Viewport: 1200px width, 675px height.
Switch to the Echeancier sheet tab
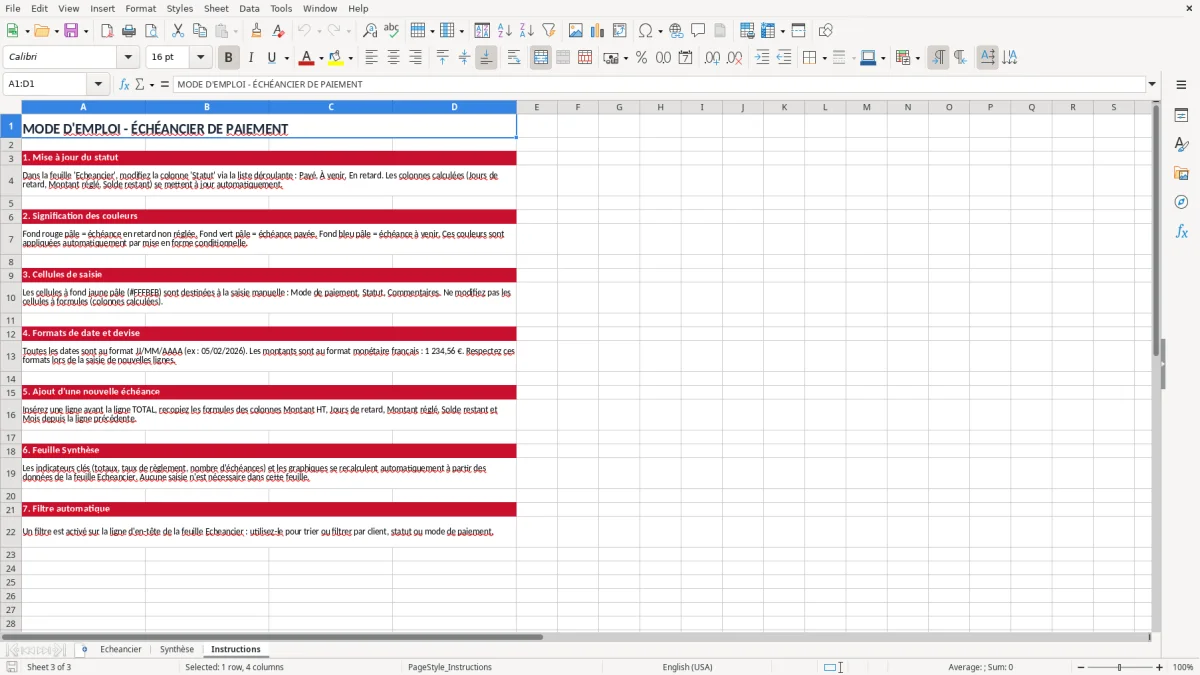click(x=121, y=649)
